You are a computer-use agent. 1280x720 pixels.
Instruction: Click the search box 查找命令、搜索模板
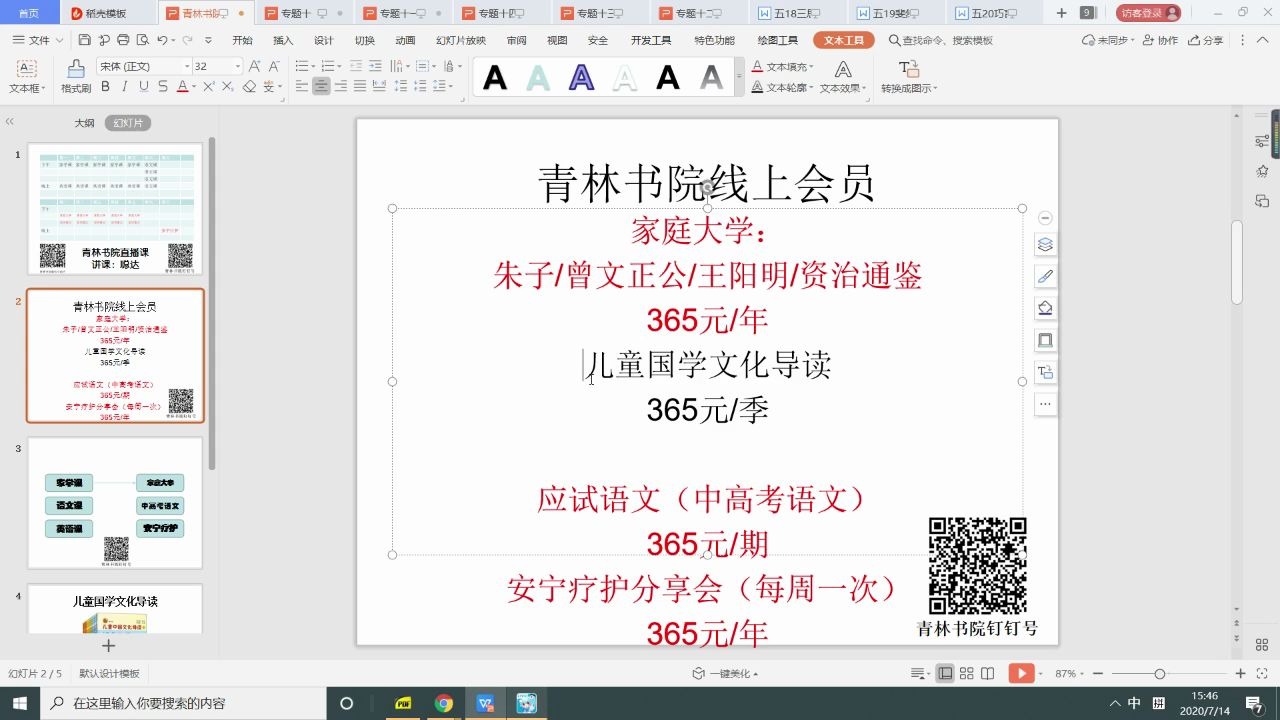click(940, 40)
